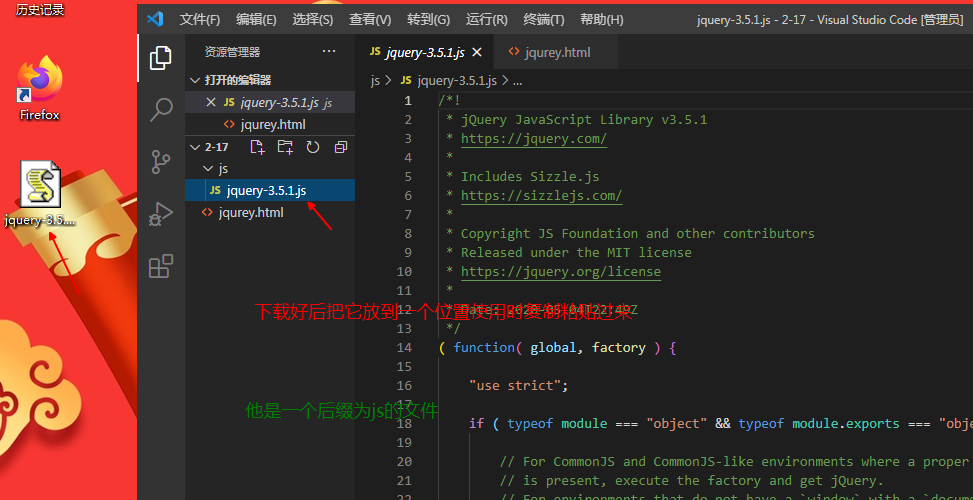Image resolution: width=973 pixels, height=500 pixels.
Task: Click line number 18 in gutter
Action: click(404, 424)
